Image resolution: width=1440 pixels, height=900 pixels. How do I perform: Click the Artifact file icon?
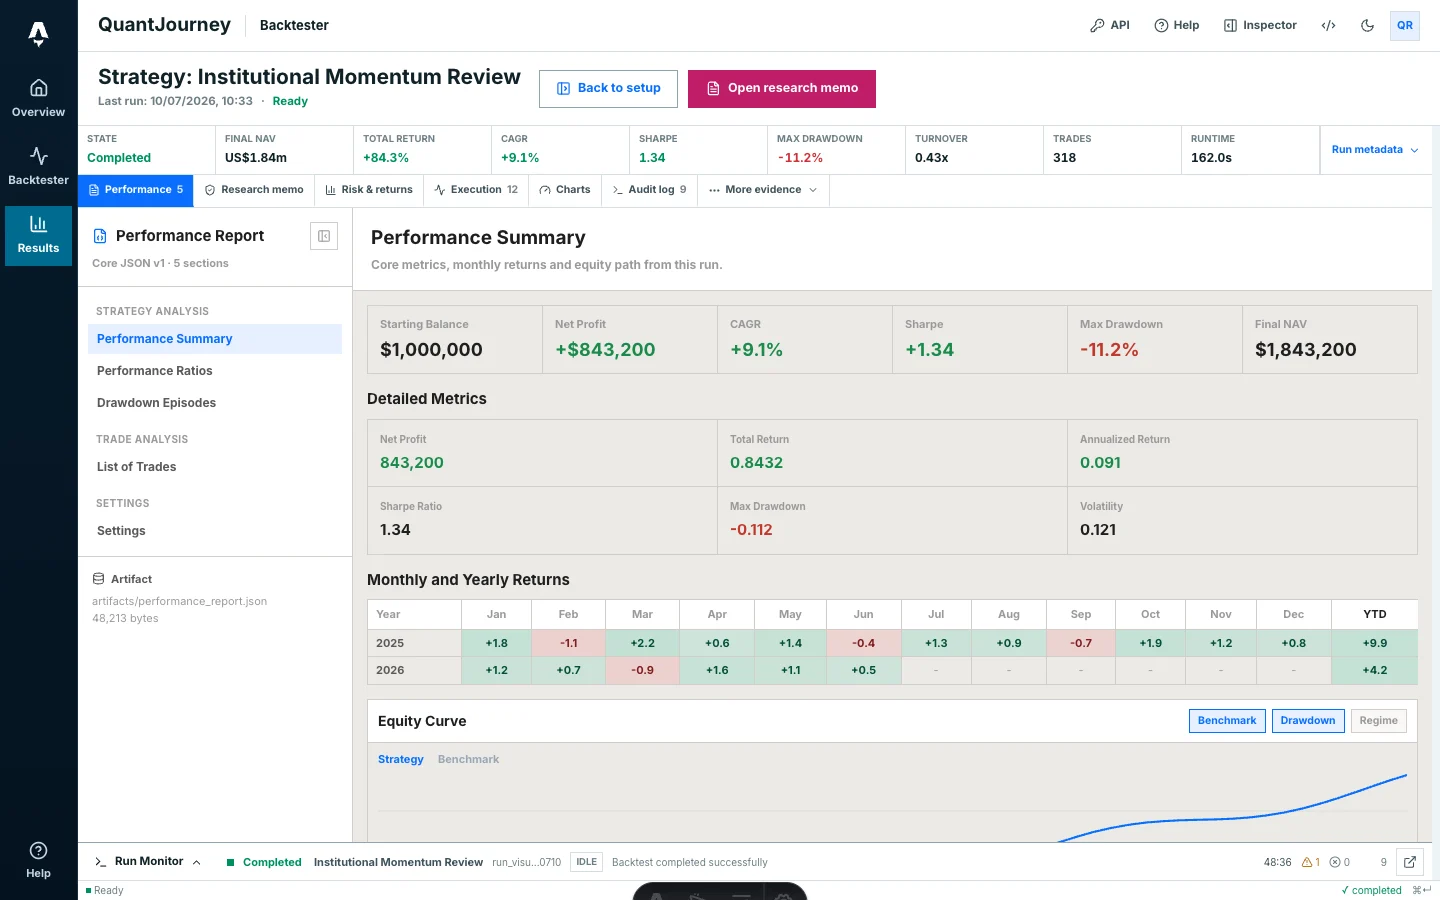tap(98, 579)
